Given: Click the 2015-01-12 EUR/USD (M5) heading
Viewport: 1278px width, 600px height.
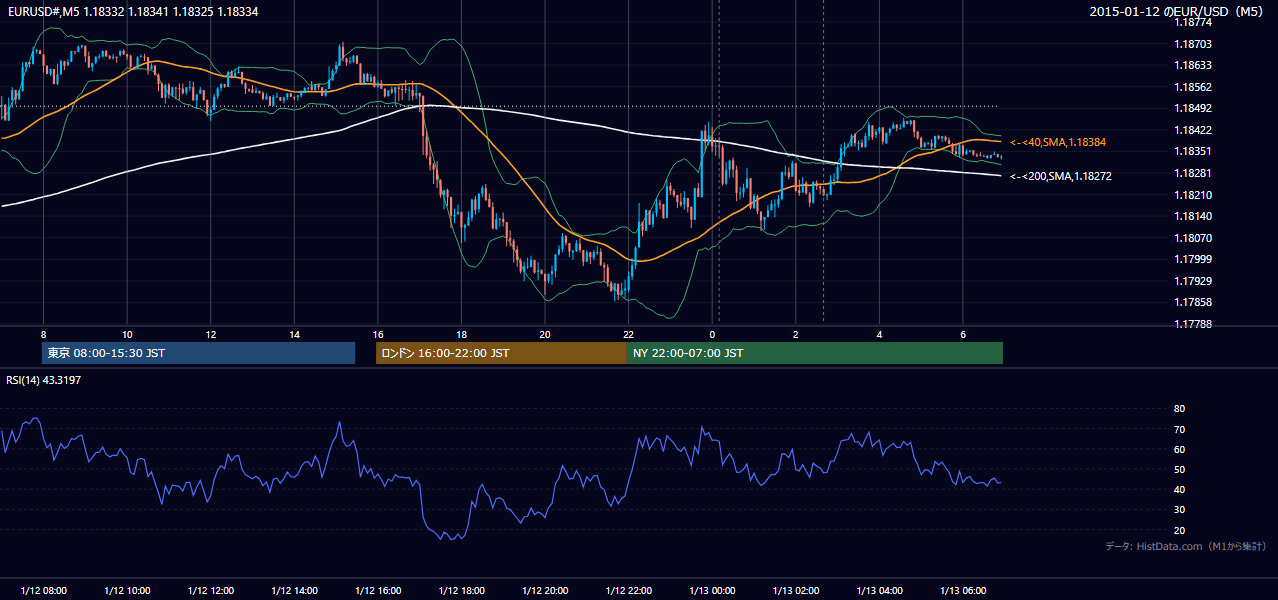Looking at the screenshot, I should (1177, 11).
